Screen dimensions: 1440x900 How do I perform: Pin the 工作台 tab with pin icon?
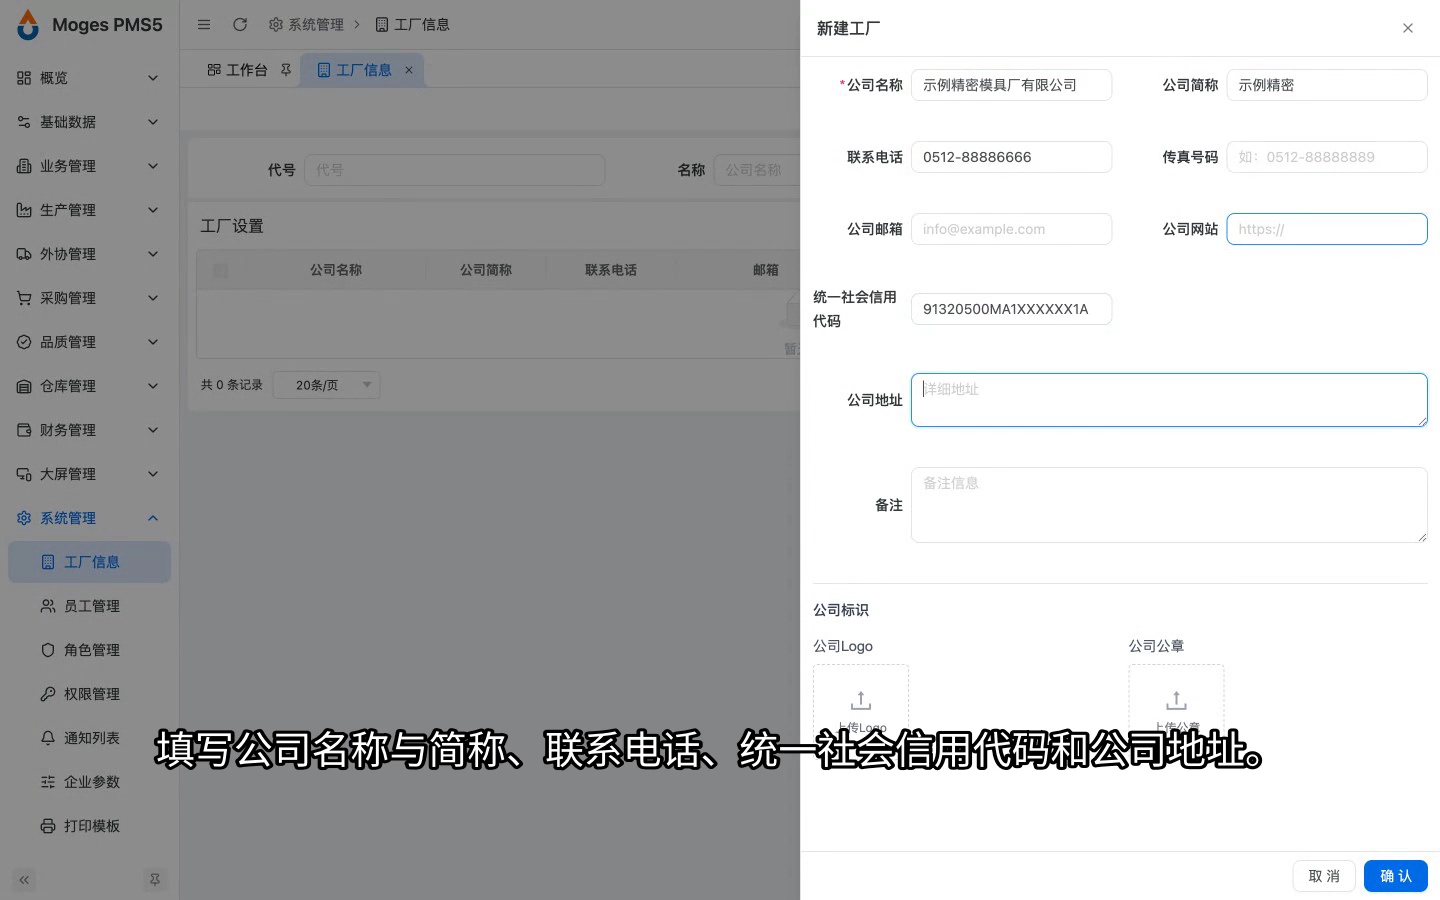click(286, 70)
